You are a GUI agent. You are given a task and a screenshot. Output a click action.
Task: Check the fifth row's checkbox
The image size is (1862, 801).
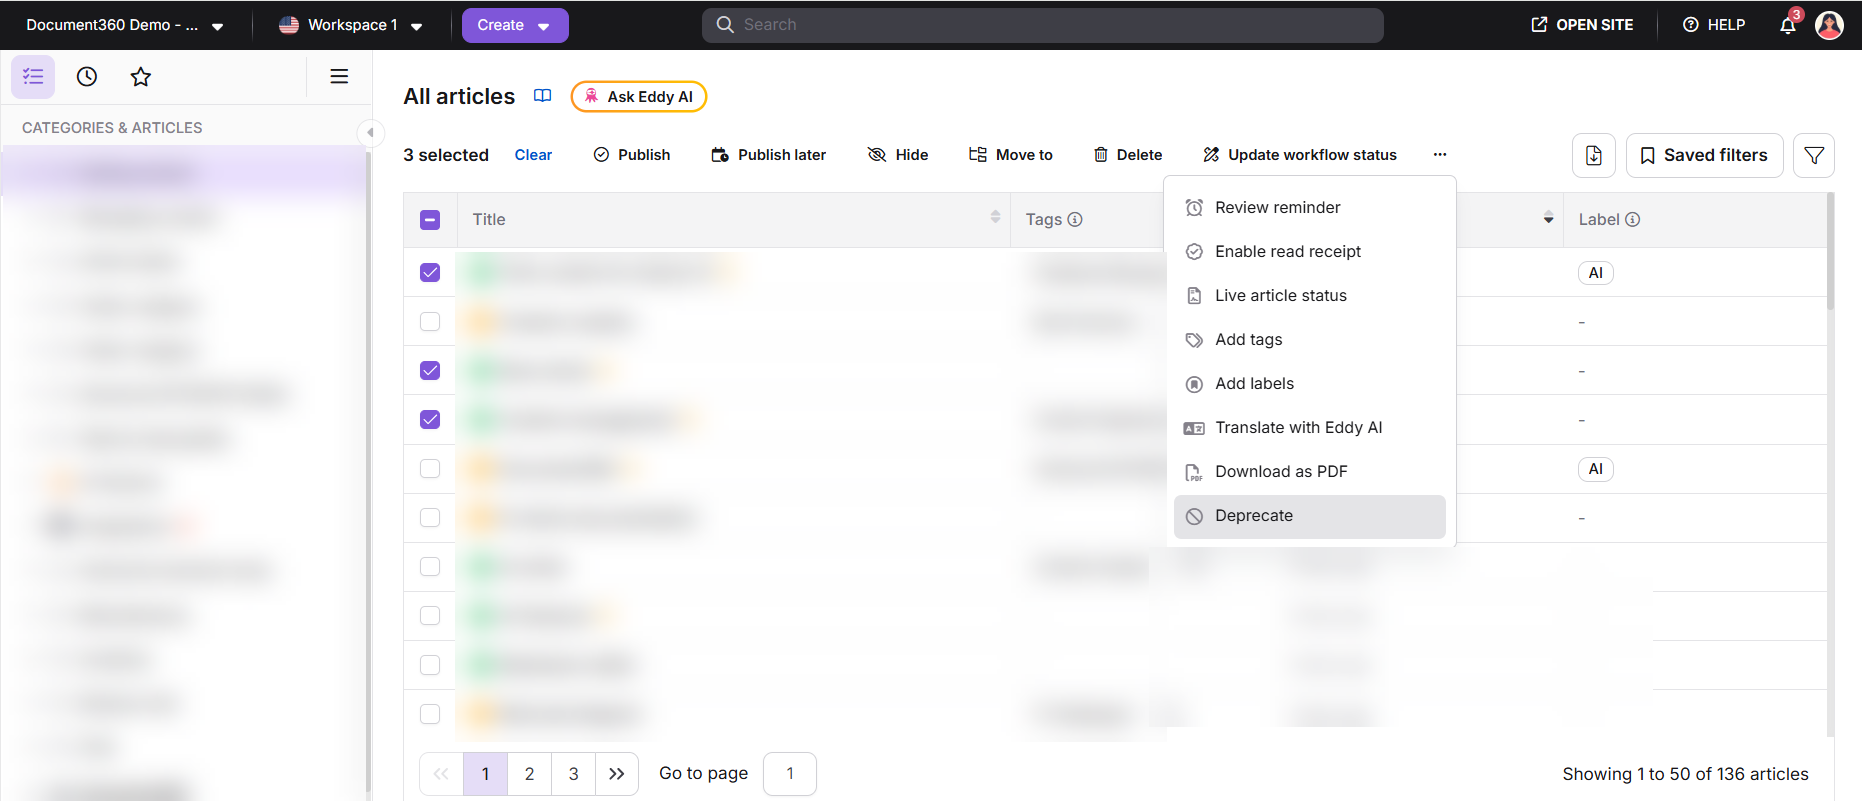430,469
